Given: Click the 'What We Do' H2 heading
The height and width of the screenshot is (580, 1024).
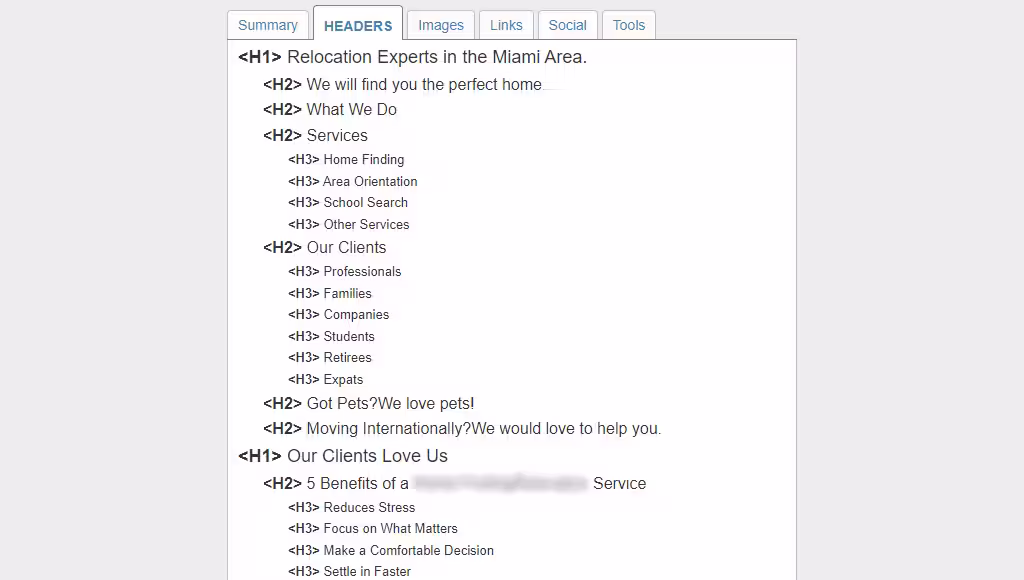Looking at the screenshot, I should point(351,109).
